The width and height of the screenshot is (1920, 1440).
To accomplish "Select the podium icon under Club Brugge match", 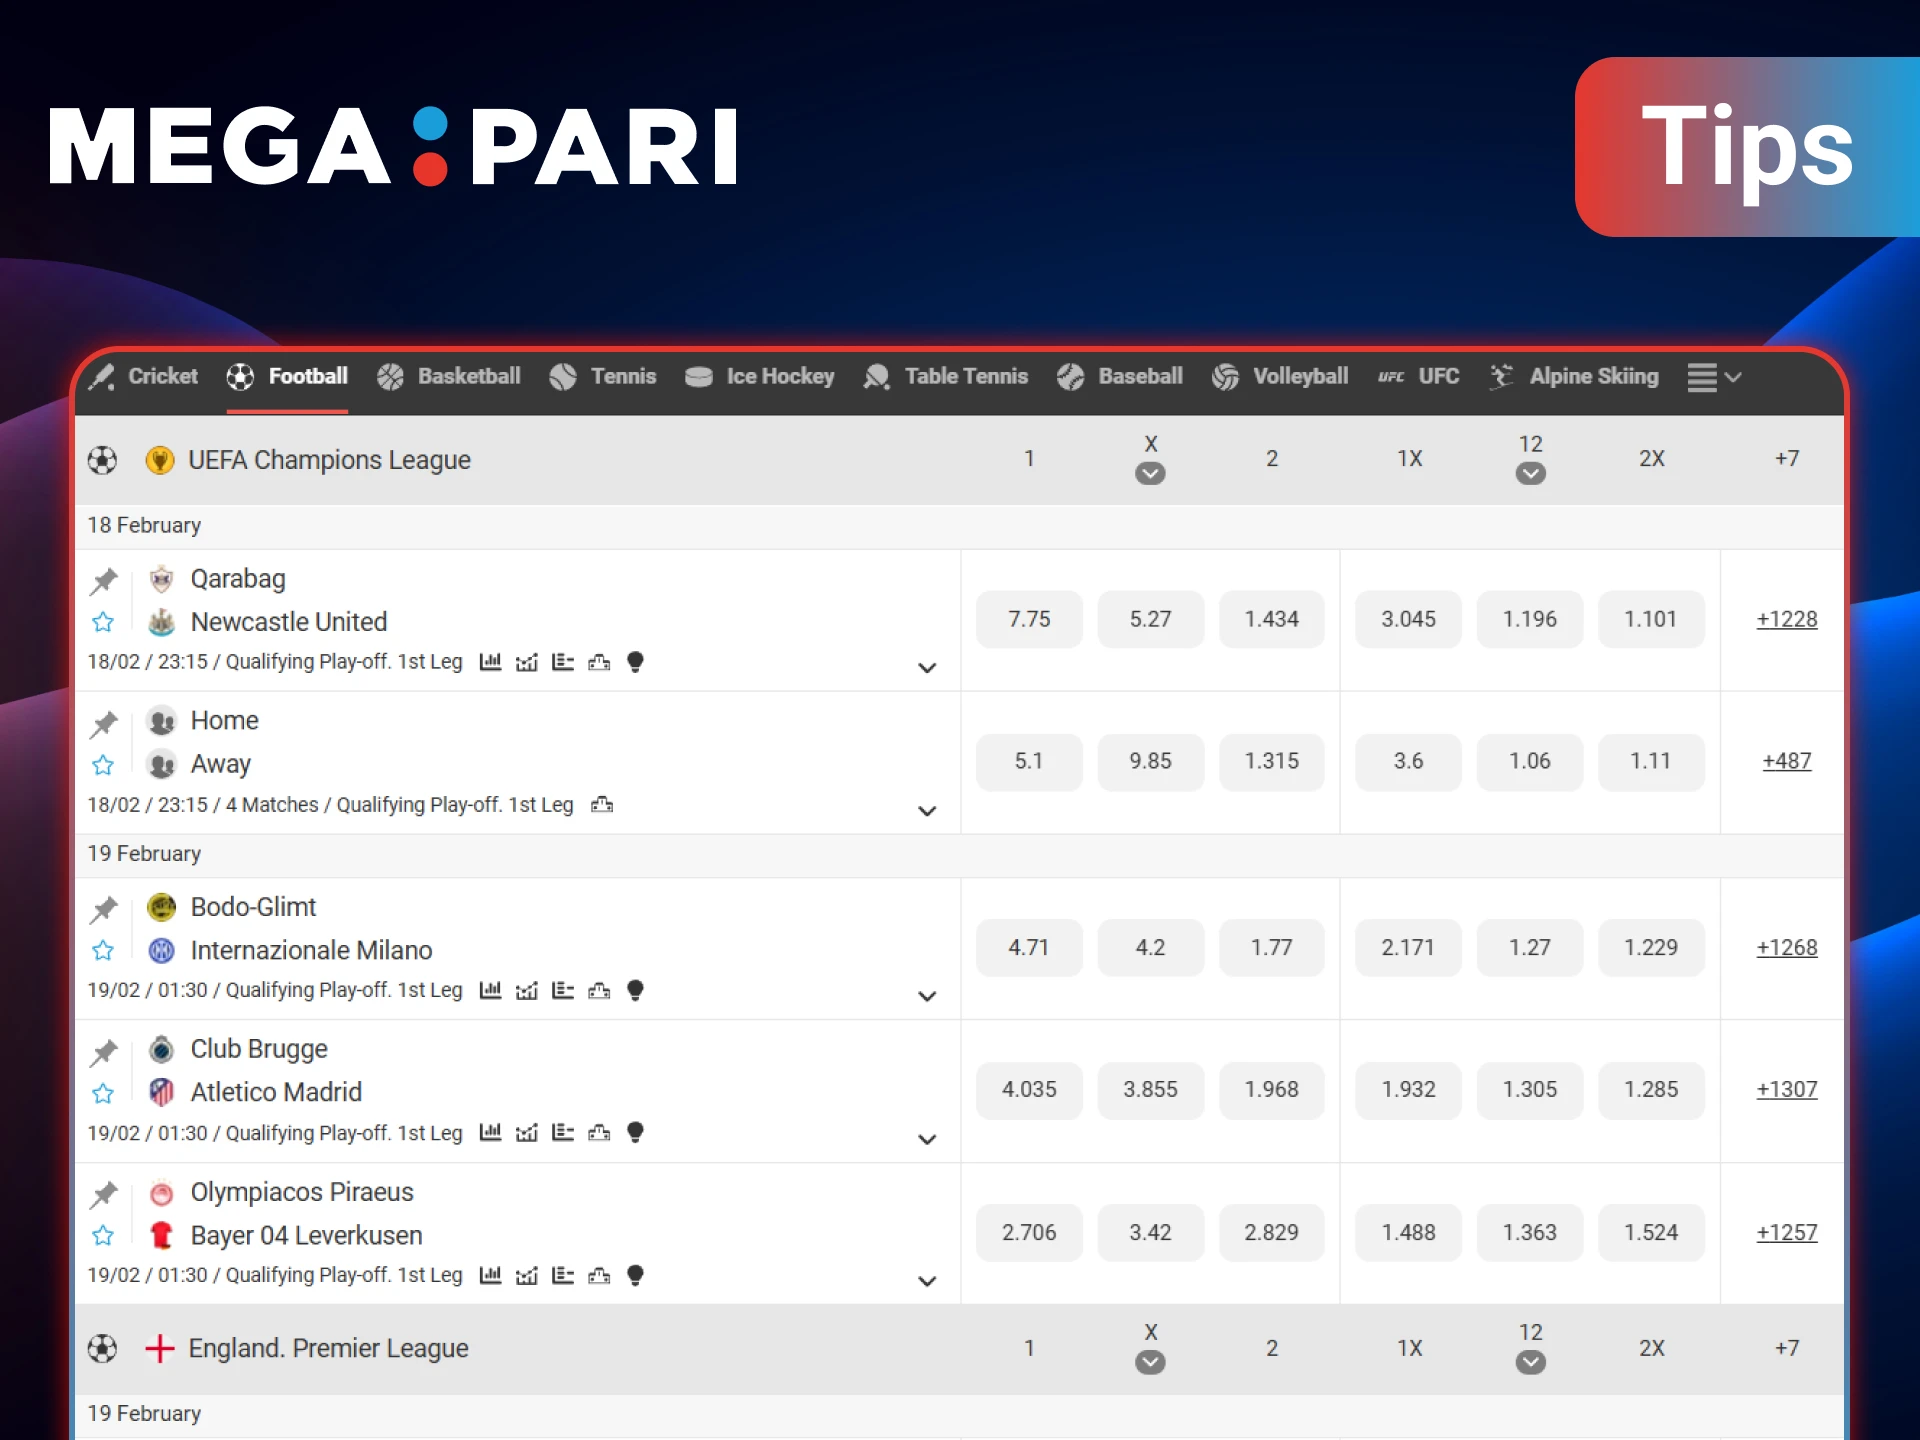I will (599, 1133).
